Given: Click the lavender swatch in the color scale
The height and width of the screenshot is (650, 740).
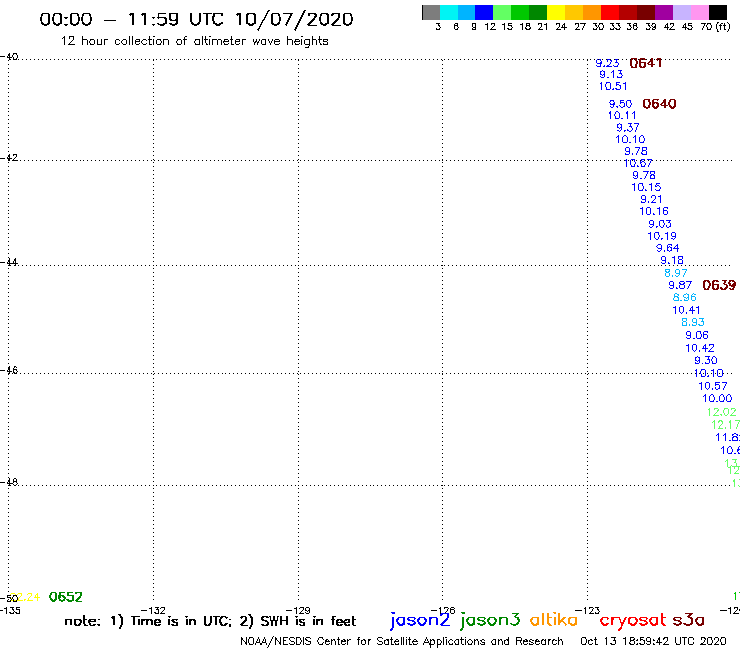Looking at the screenshot, I should 681,12.
